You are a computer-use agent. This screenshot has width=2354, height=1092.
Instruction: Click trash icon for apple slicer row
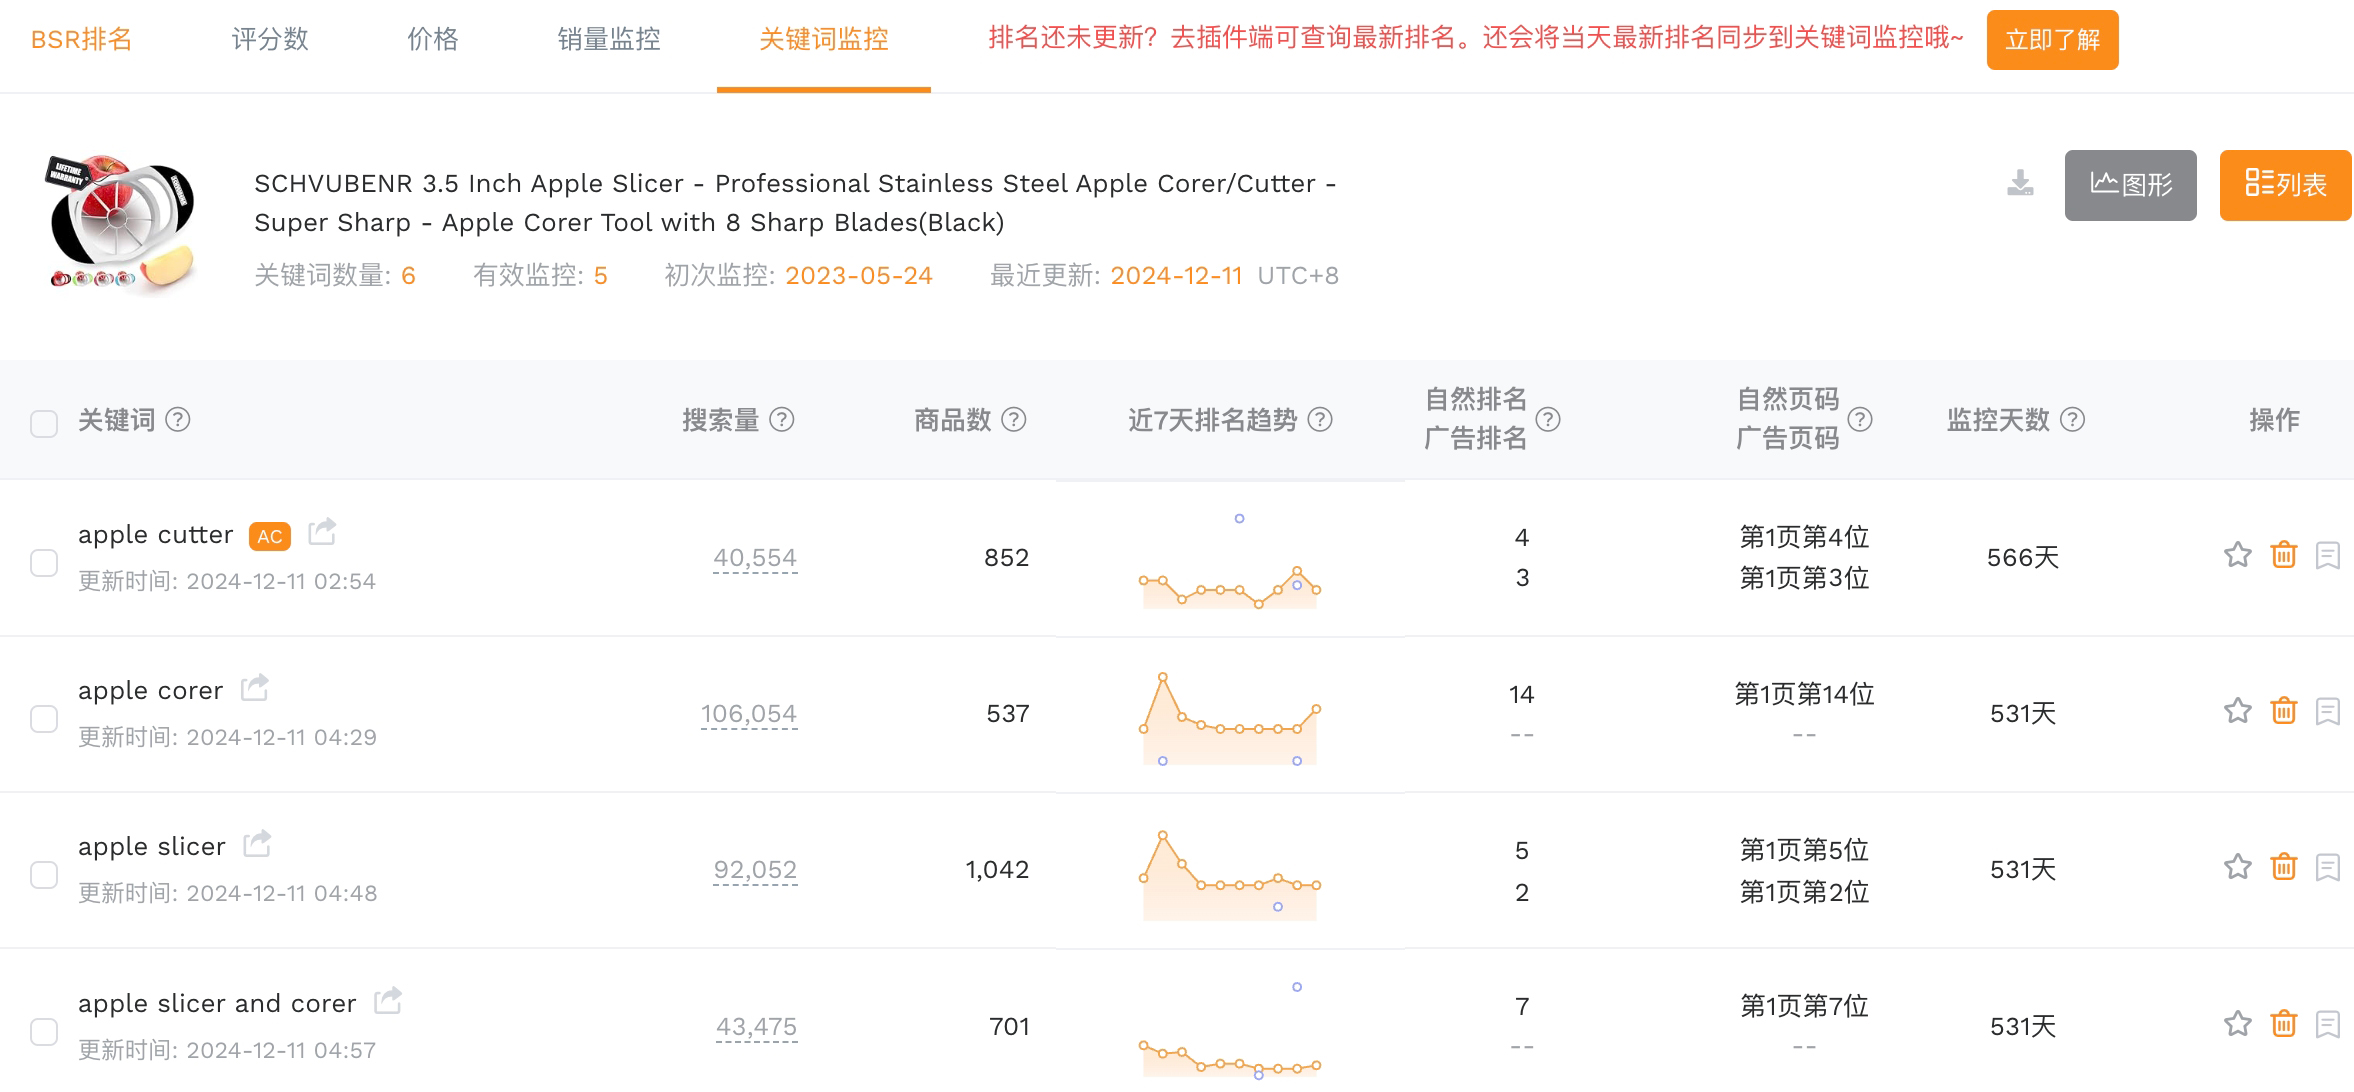point(2283,867)
